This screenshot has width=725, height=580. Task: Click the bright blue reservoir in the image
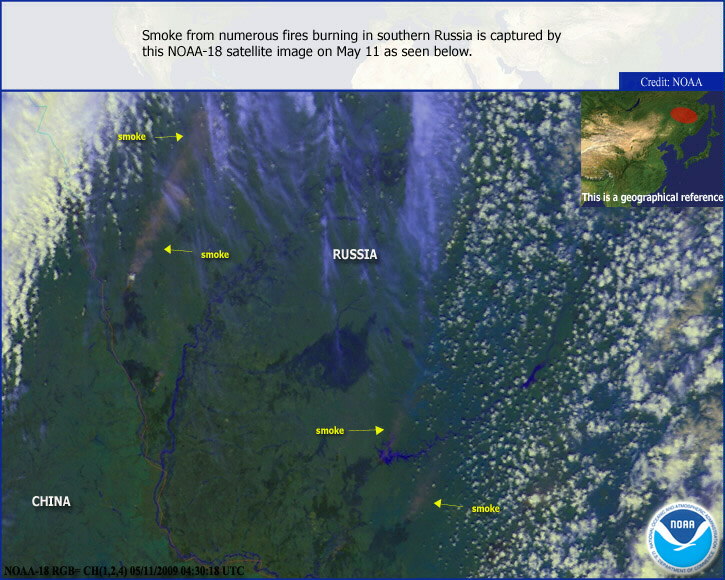tap(387, 456)
